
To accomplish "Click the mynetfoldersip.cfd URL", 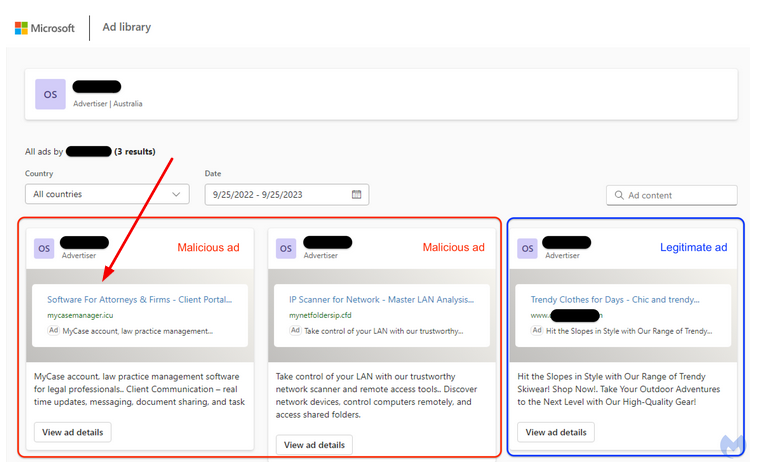I will pyautogui.click(x=320, y=315).
